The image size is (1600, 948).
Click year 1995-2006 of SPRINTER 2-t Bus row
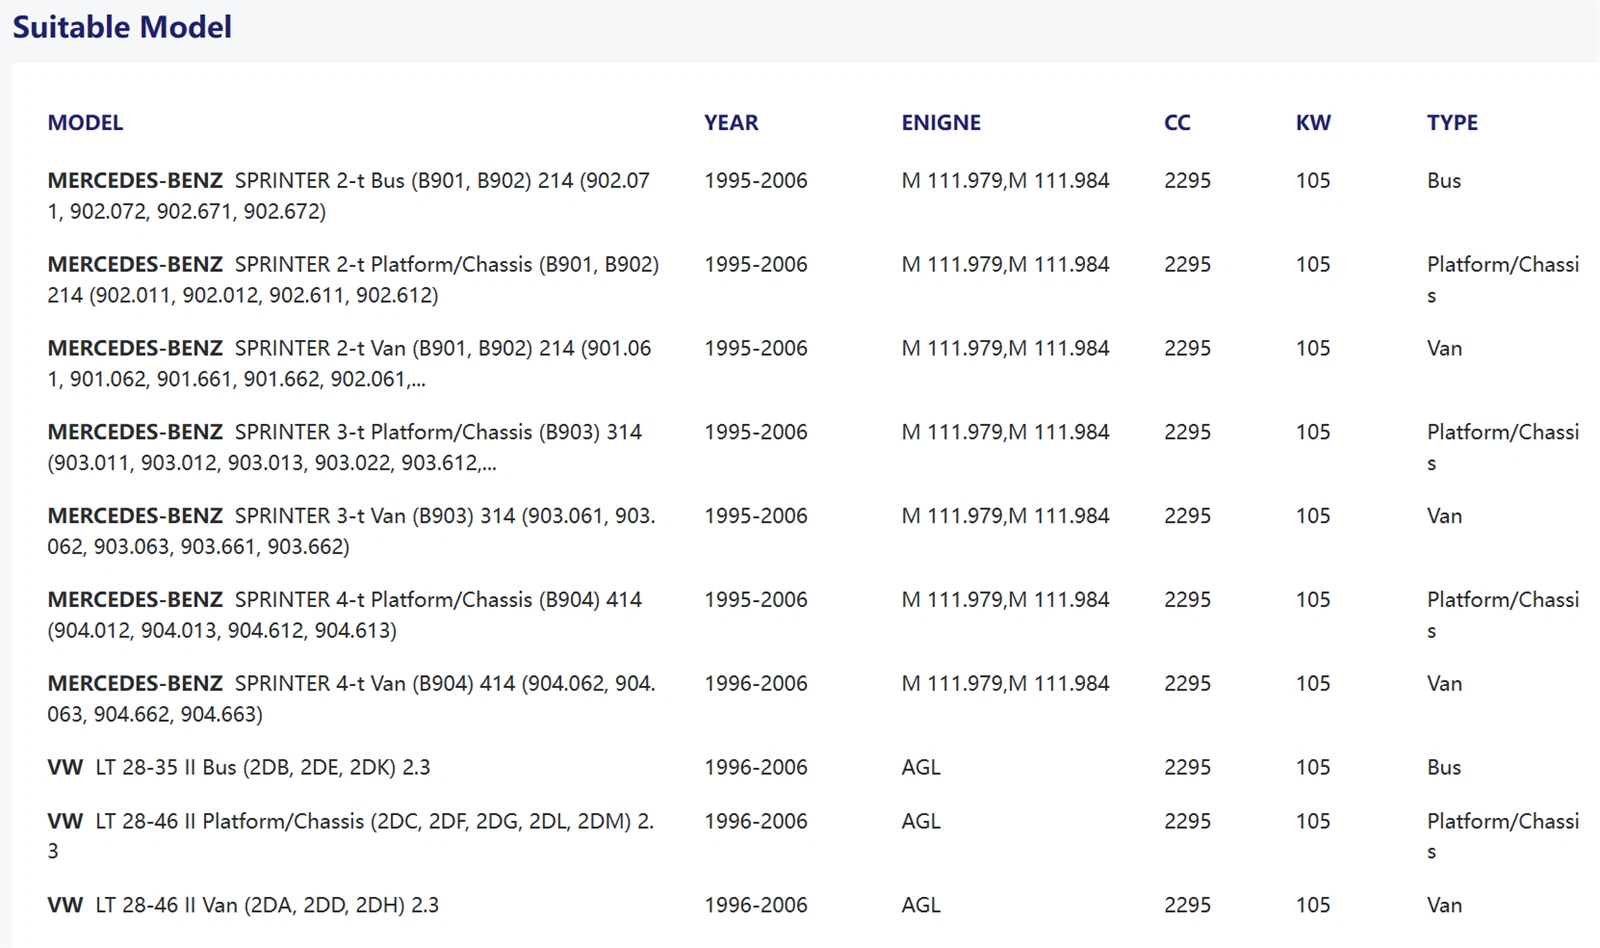click(x=756, y=181)
